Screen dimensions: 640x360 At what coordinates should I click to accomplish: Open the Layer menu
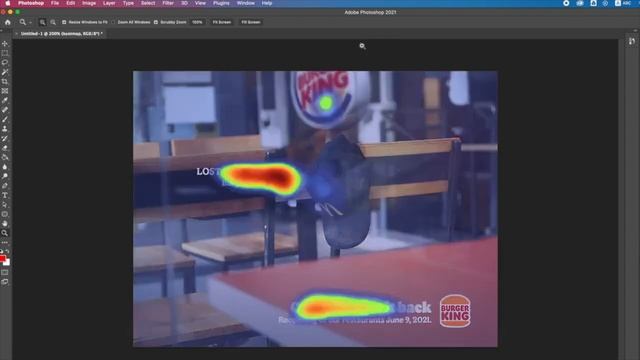[109, 3]
